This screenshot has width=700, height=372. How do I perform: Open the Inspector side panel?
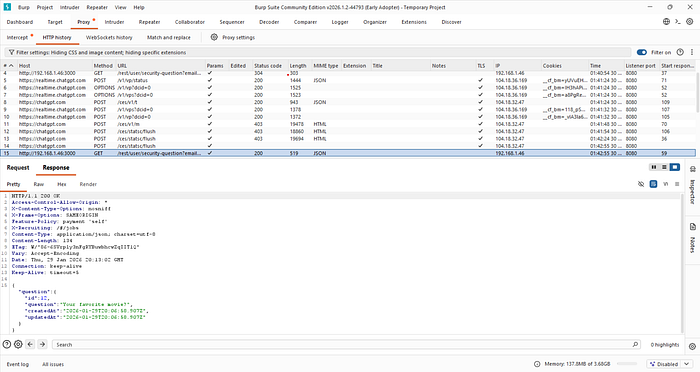click(x=692, y=186)
